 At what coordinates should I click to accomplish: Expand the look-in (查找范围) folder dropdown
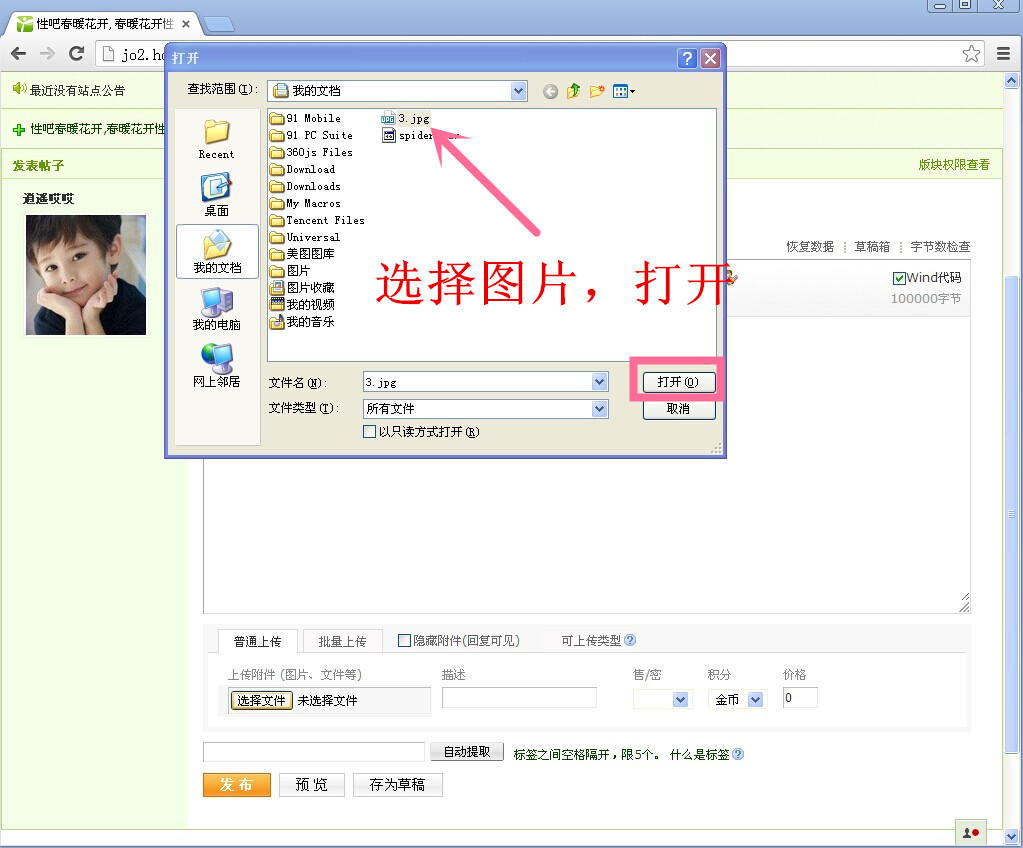pos(518,91)
